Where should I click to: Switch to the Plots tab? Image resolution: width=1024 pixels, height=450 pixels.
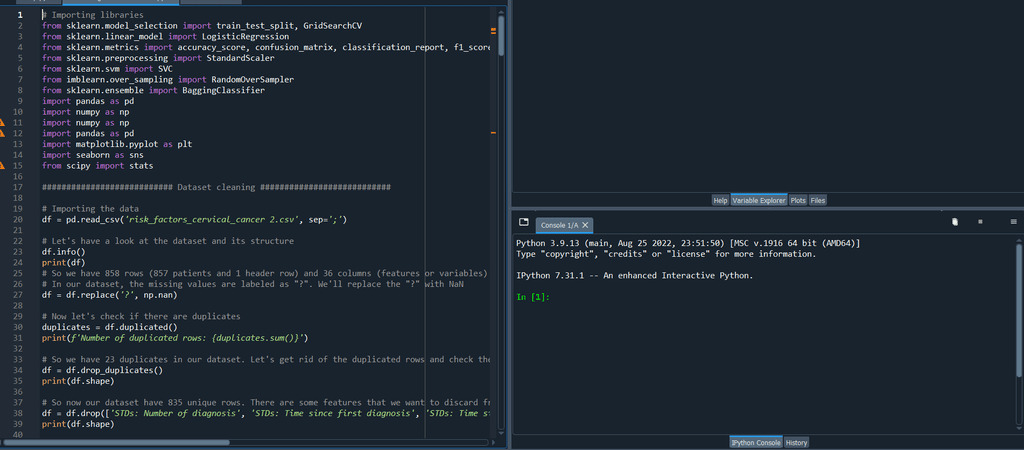(x=798, y=201)
